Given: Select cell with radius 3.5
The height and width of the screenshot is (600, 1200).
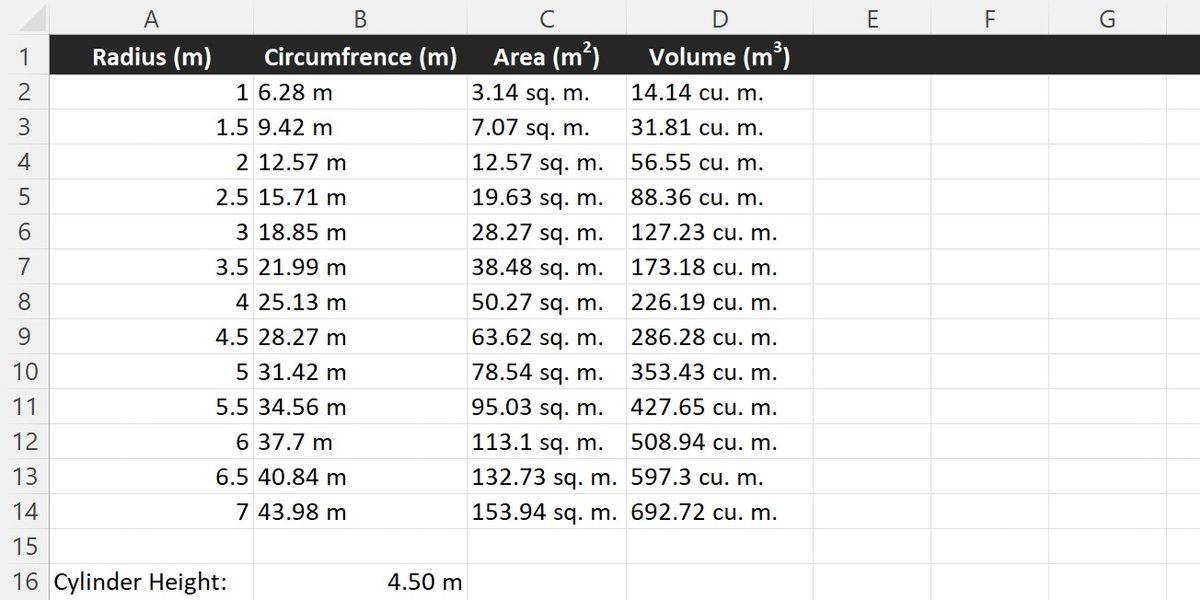Looking at the screenshot, I should tap(151, 267).
